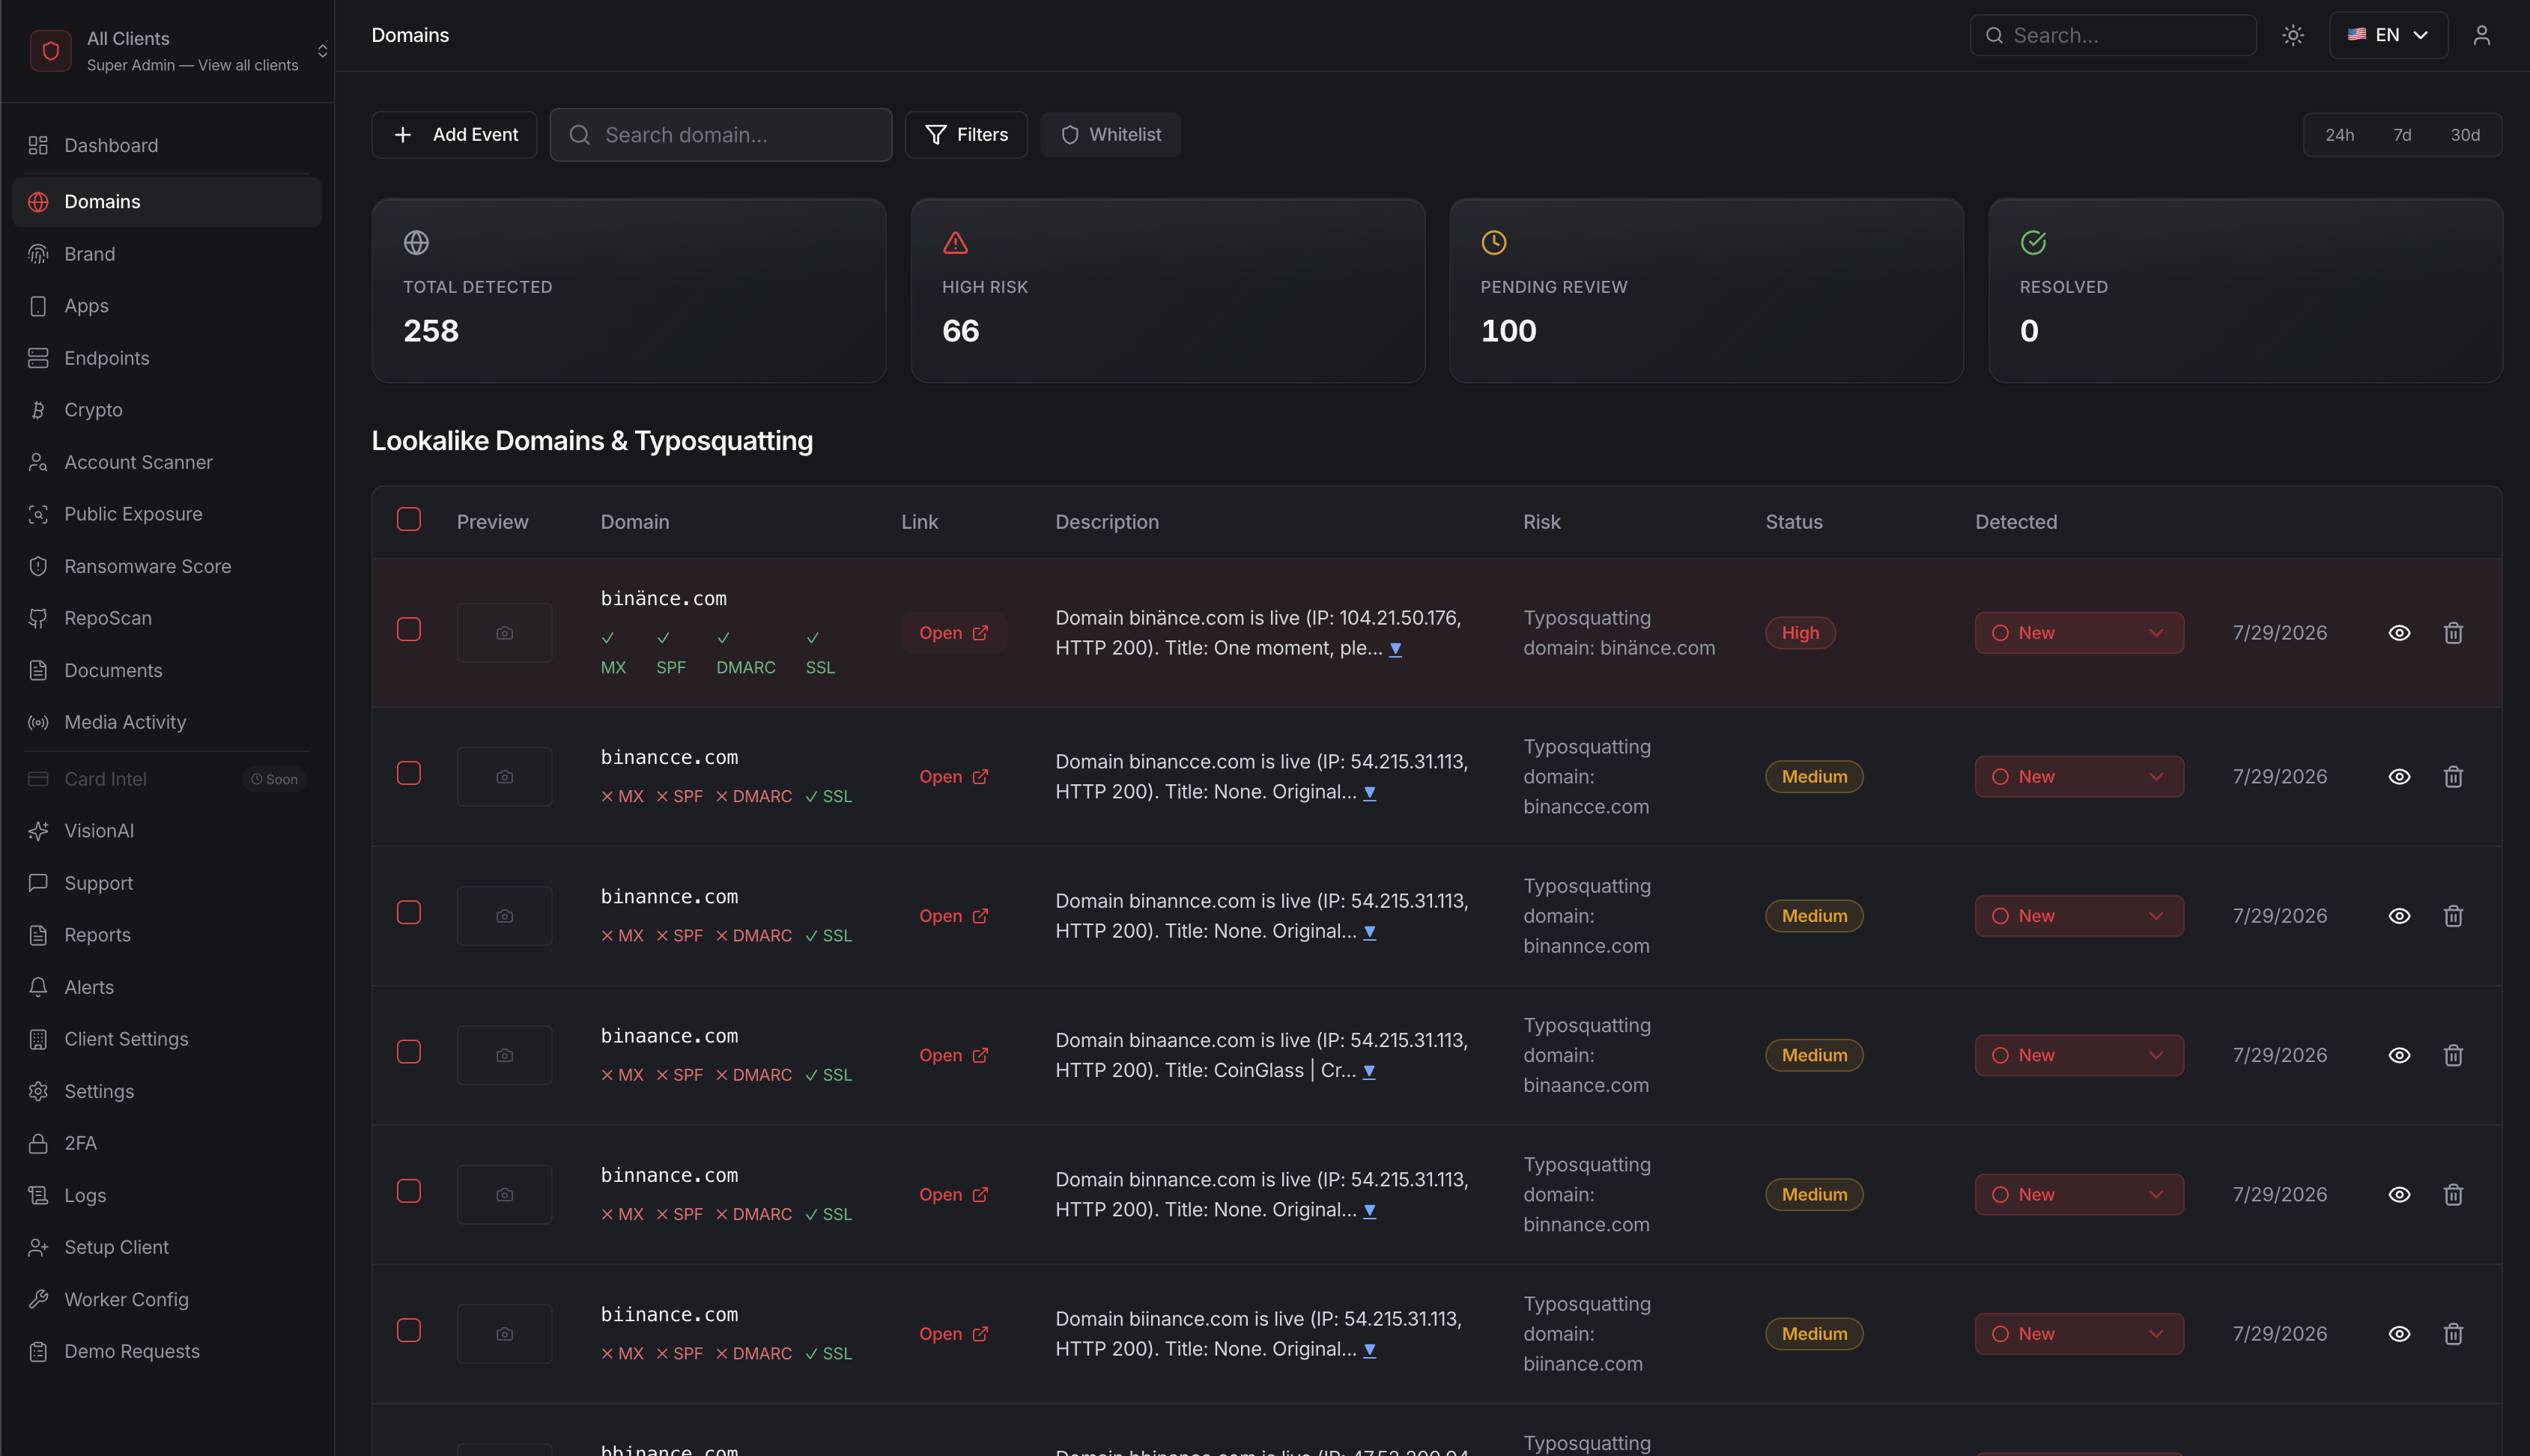Change status dropdown for binancce.com
Image resolution: width=2530 pixels, height=1456 pixels.
2079,777
